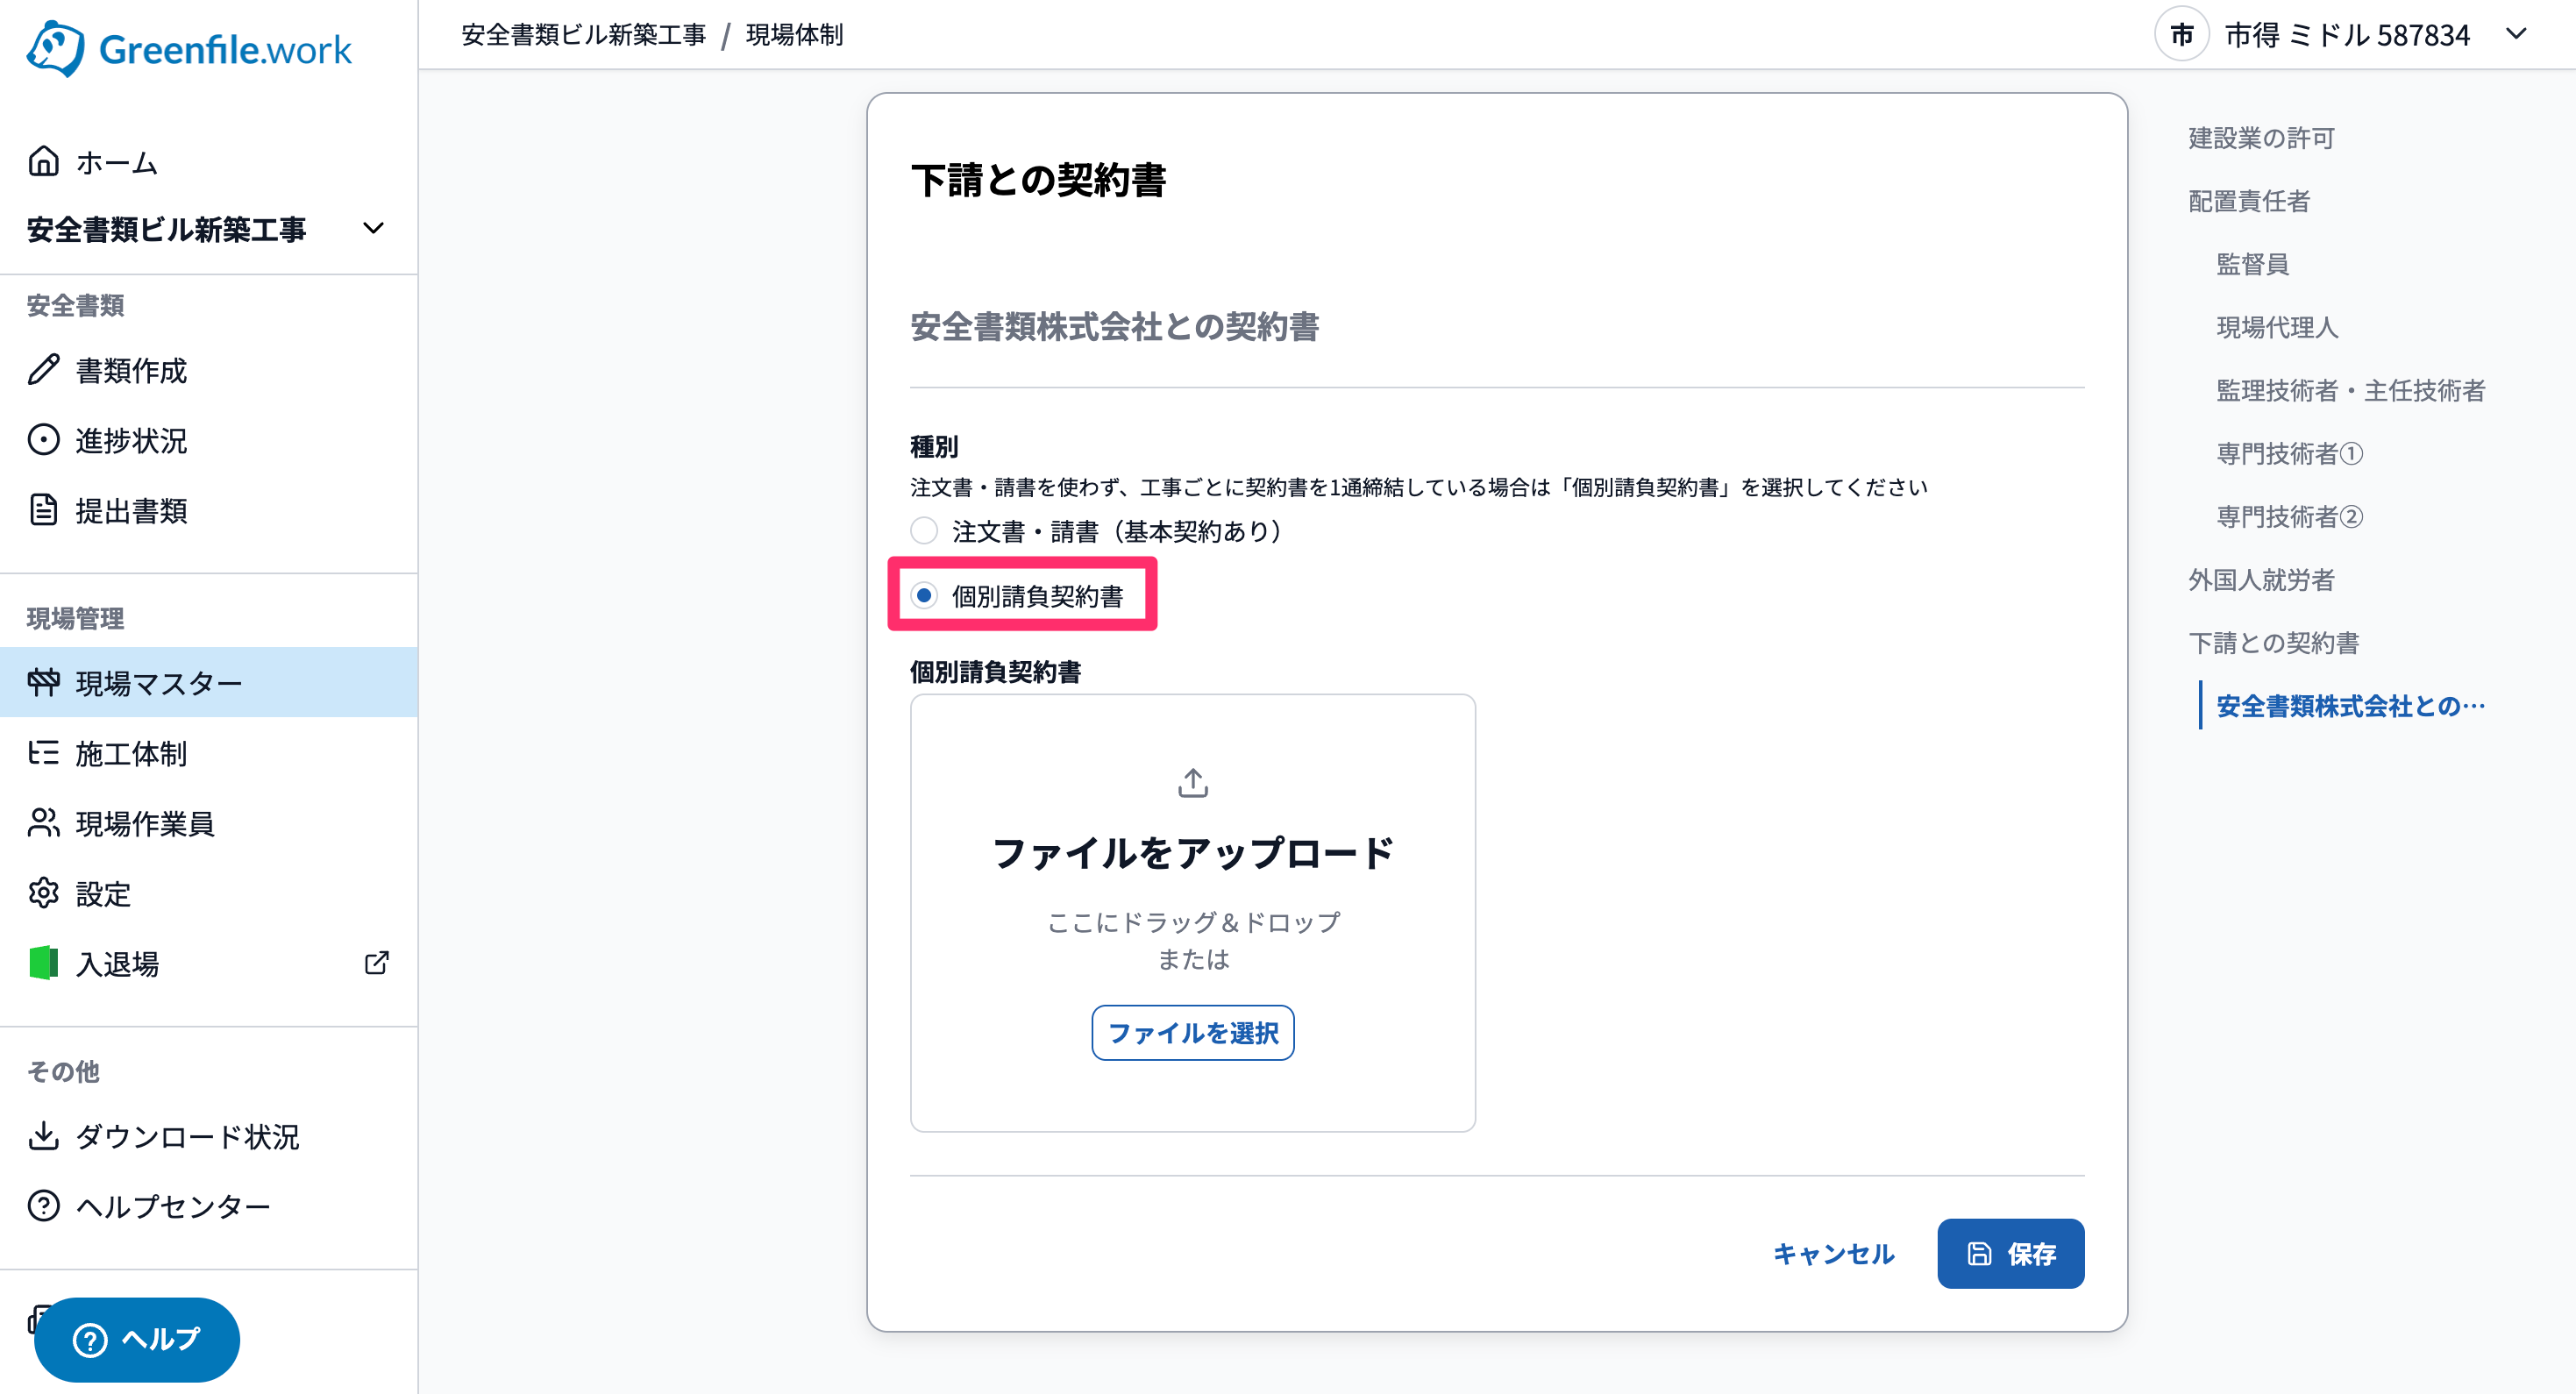The image size is (2576, 1394).
Task: Open 設定 menu item
Action: 208,894
